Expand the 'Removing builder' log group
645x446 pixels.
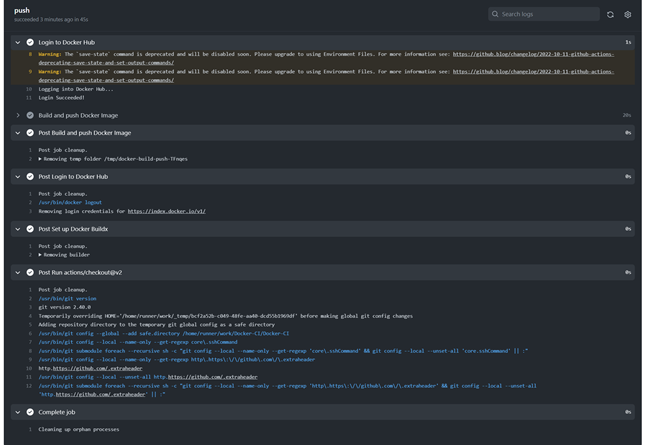[40, 255]
